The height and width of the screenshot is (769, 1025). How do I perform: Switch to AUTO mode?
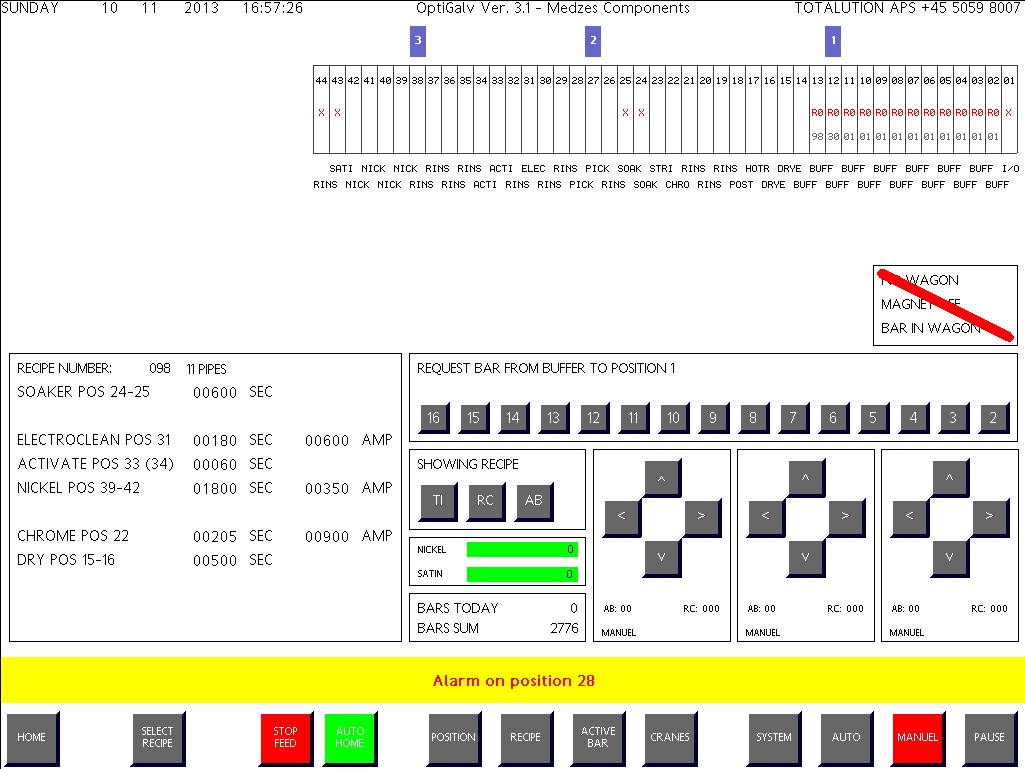[x=847, y=738]
